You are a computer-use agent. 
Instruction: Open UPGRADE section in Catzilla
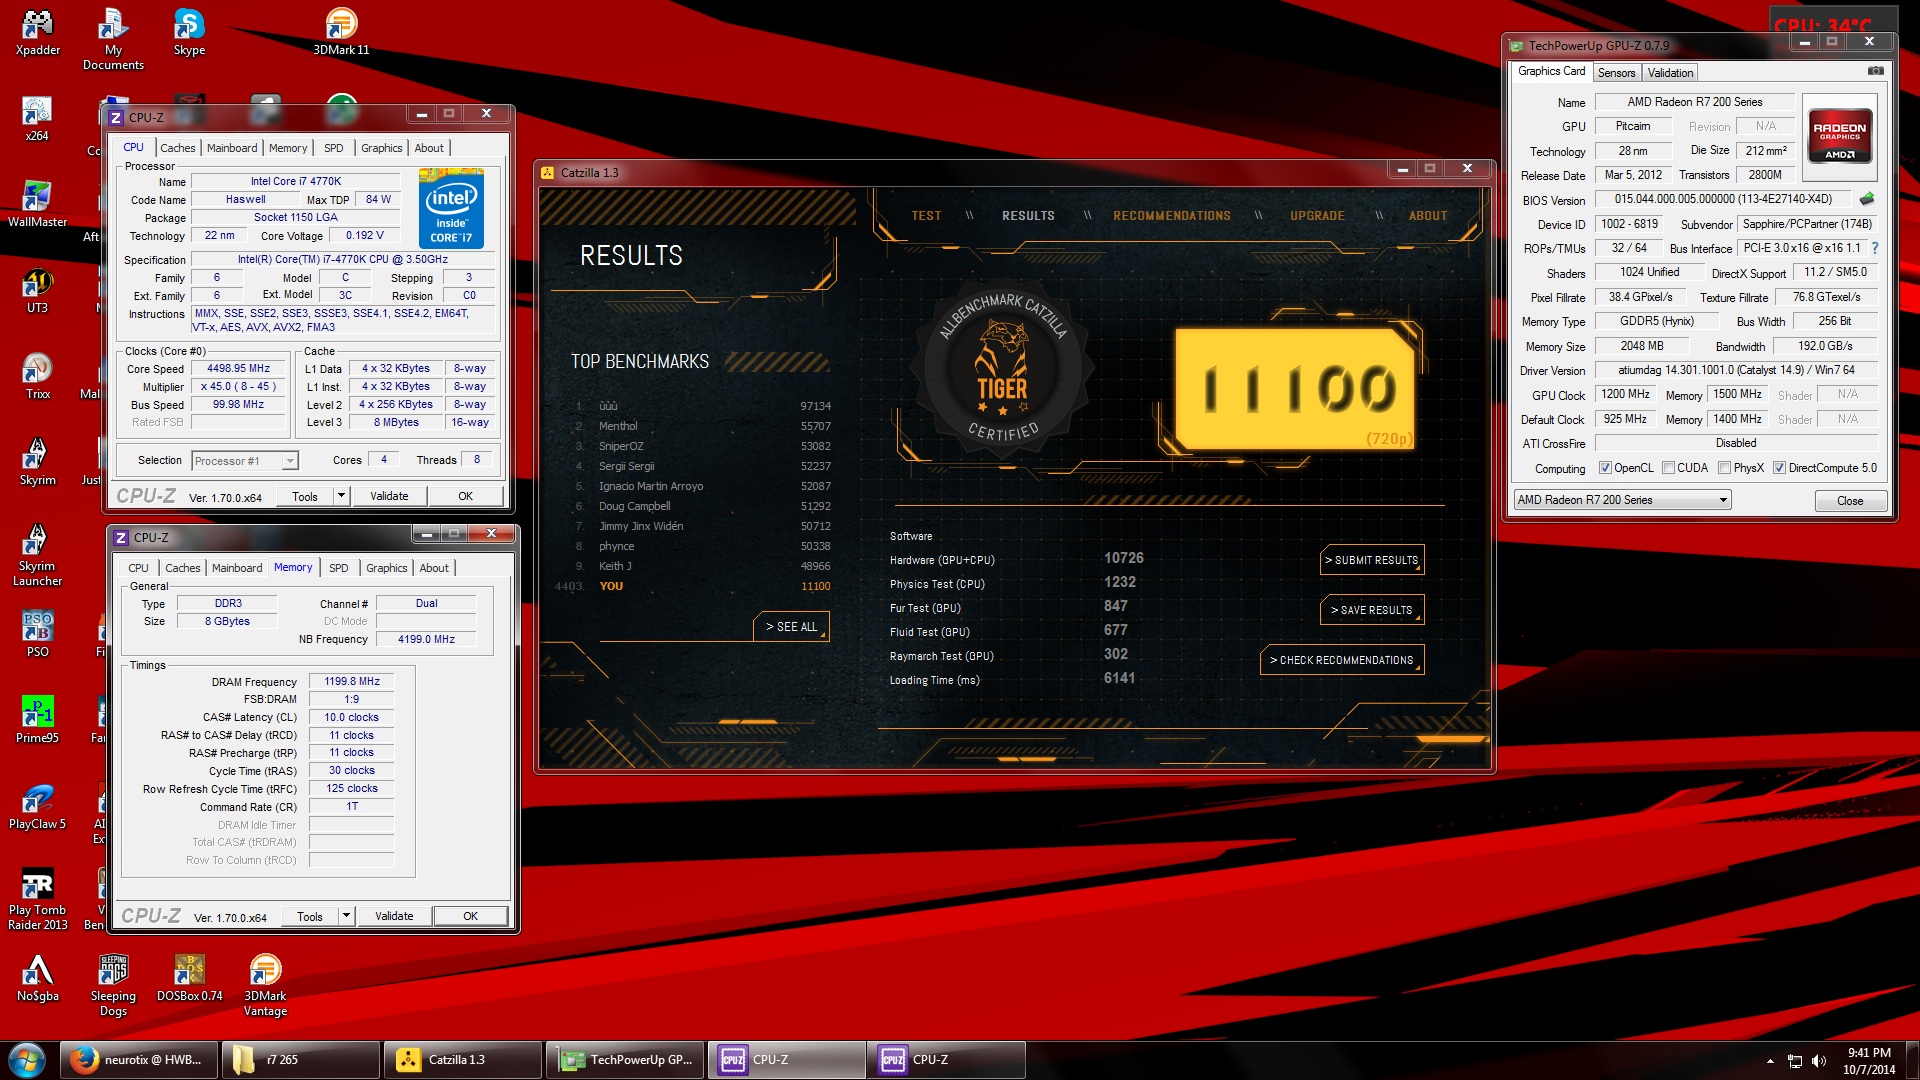pos(1317,216)
